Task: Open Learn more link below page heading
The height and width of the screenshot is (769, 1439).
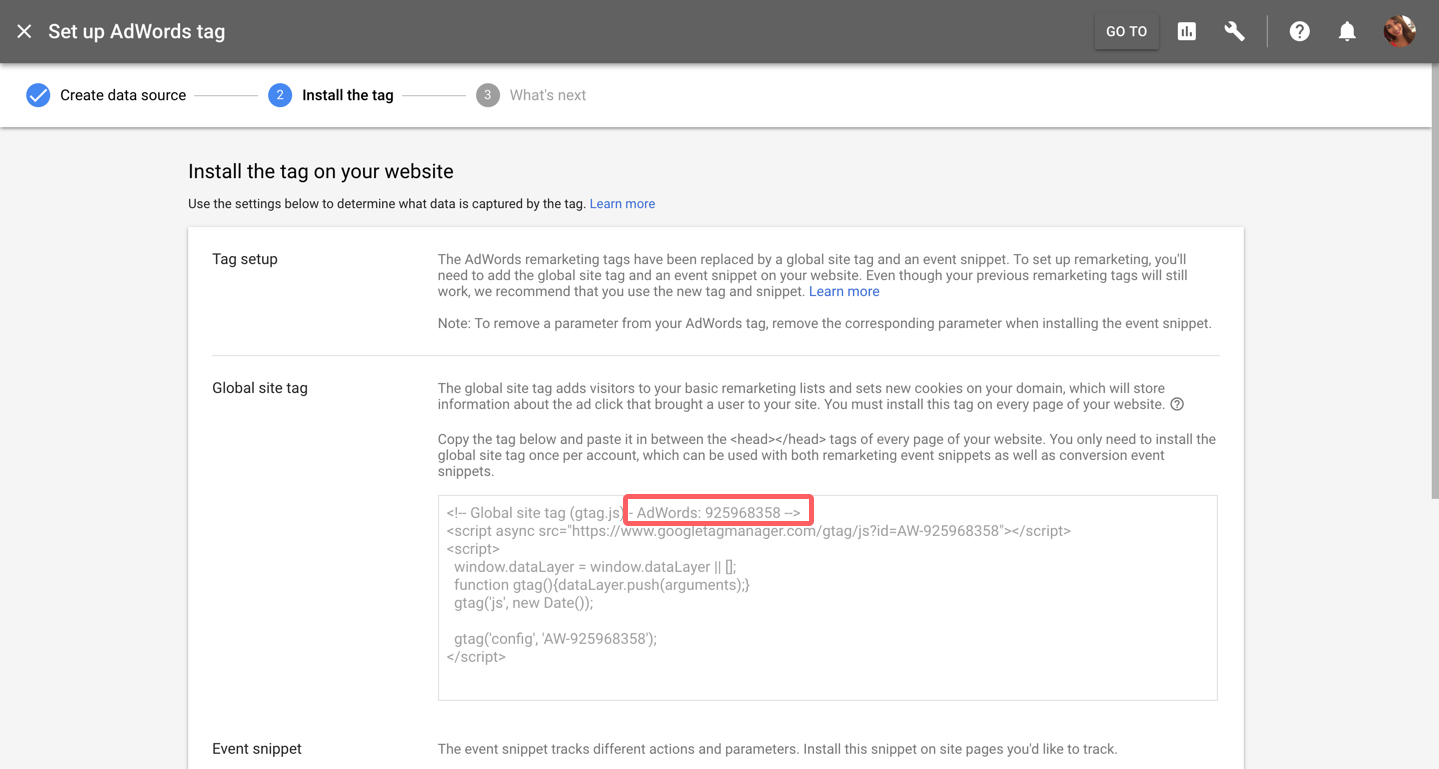Action: [622, 204]
